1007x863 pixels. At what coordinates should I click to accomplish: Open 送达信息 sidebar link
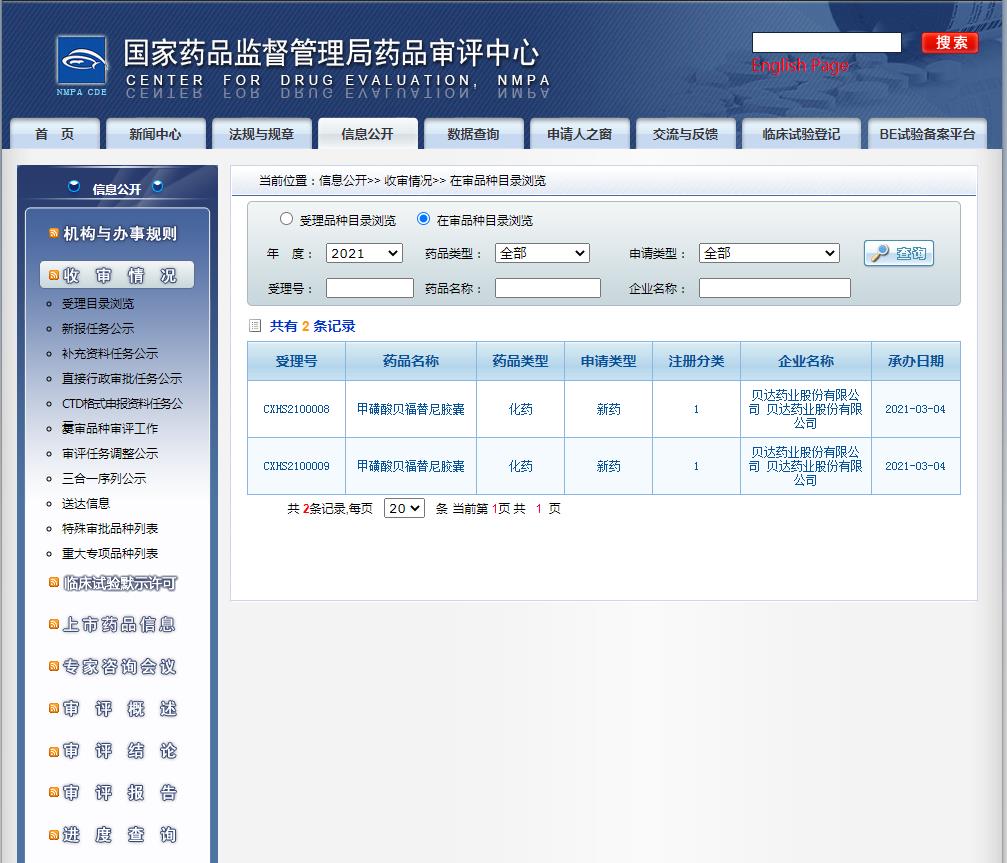[x=85, y=503]
